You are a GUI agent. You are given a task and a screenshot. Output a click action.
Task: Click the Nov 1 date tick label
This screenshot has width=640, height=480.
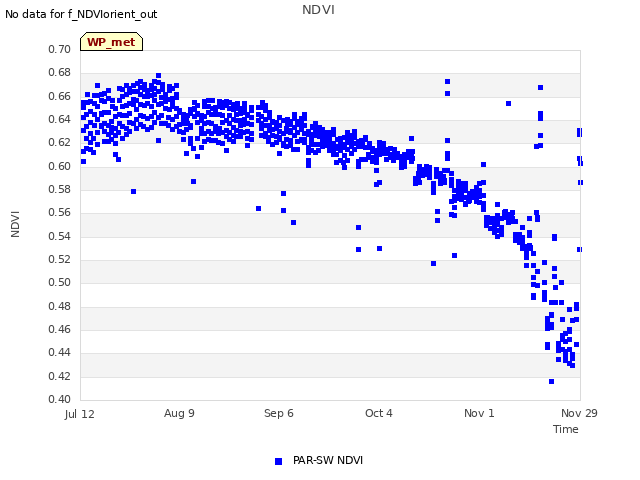click(479, 413)
